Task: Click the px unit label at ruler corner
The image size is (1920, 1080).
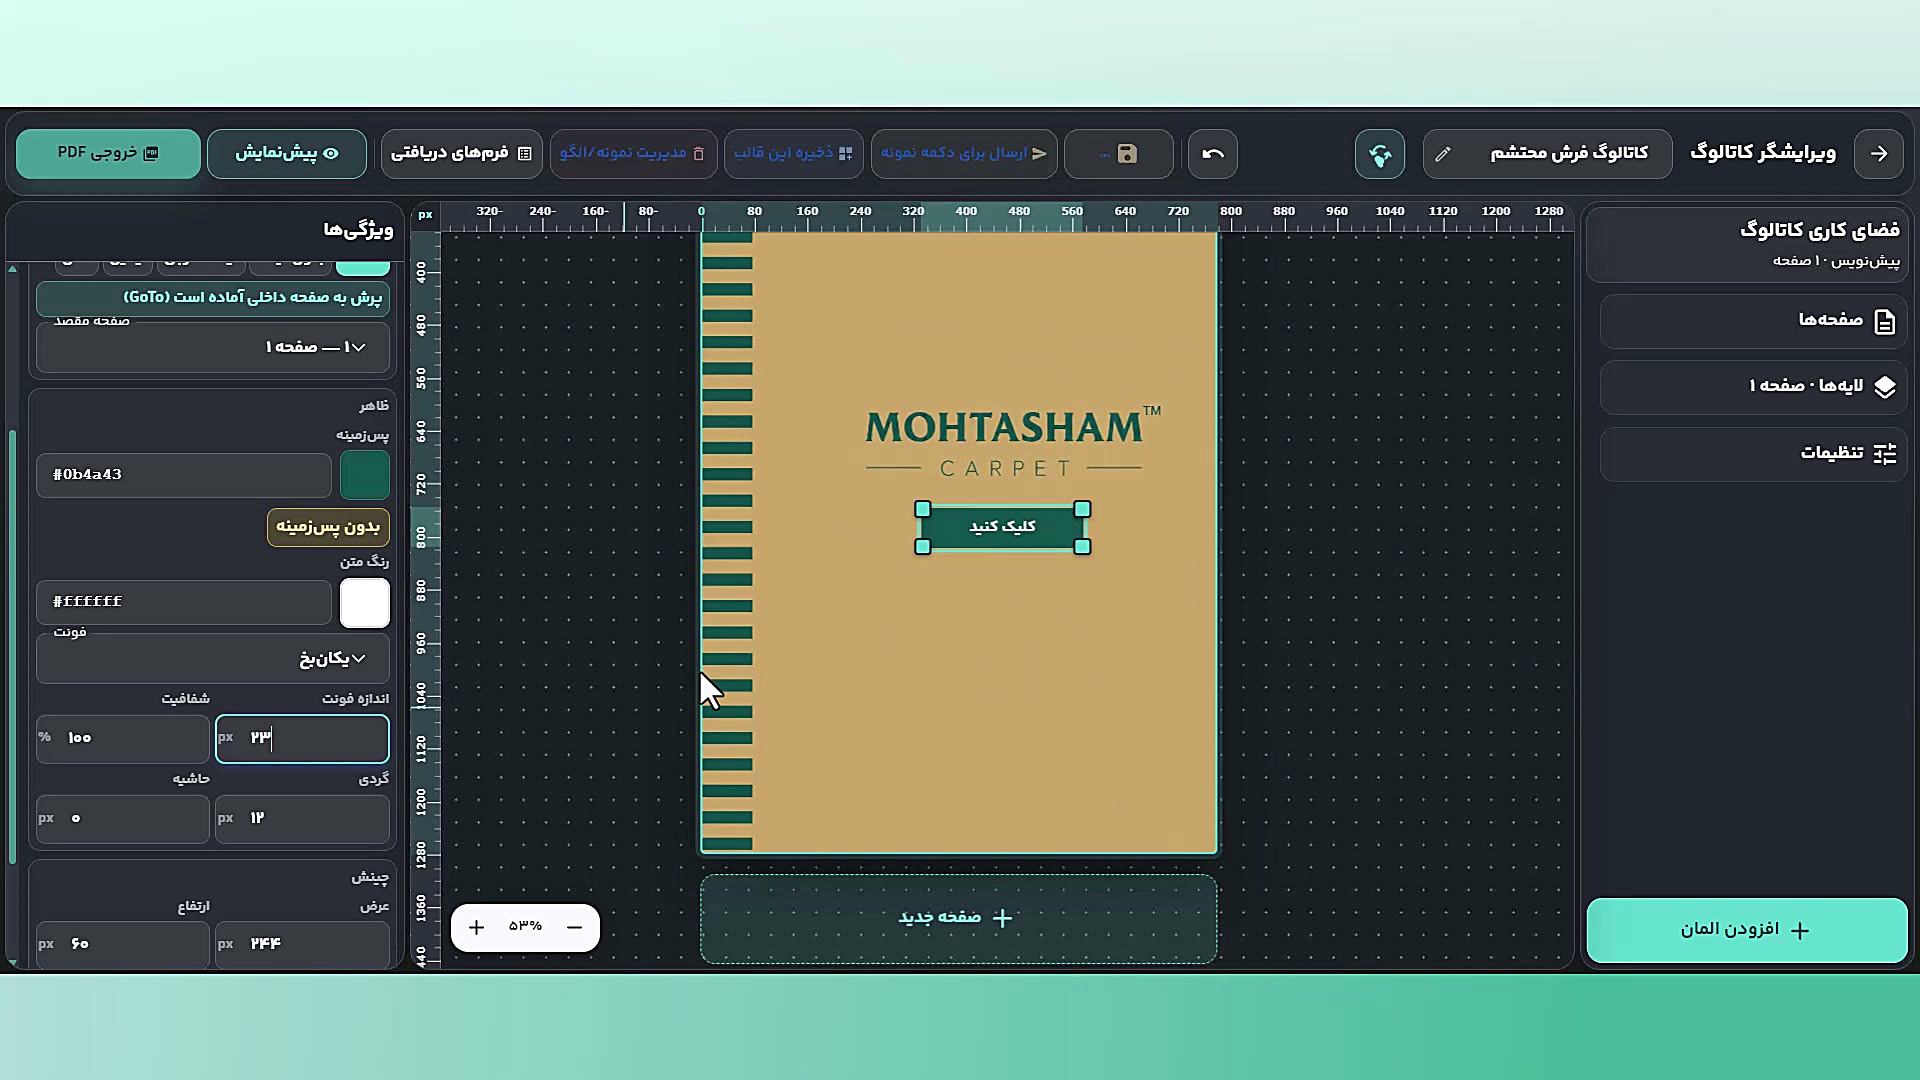Action: coord(426,215)
